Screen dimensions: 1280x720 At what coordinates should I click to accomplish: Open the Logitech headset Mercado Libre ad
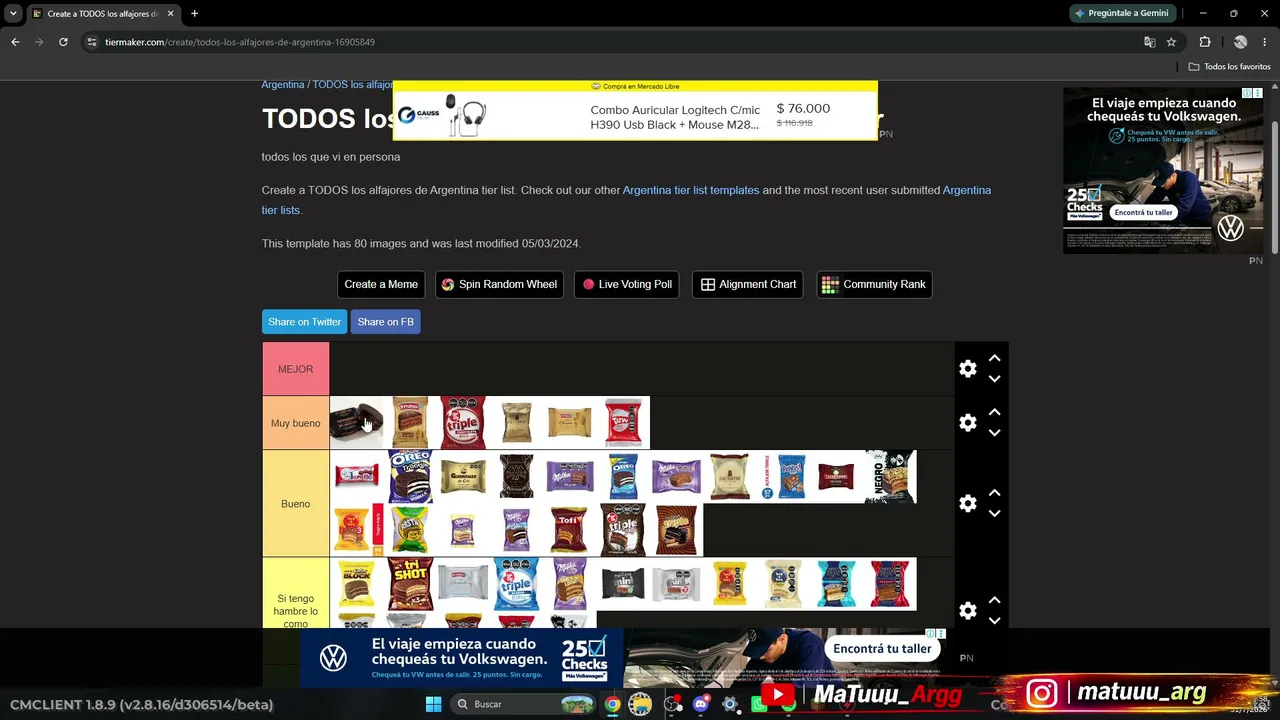click(x=635, y=111)
